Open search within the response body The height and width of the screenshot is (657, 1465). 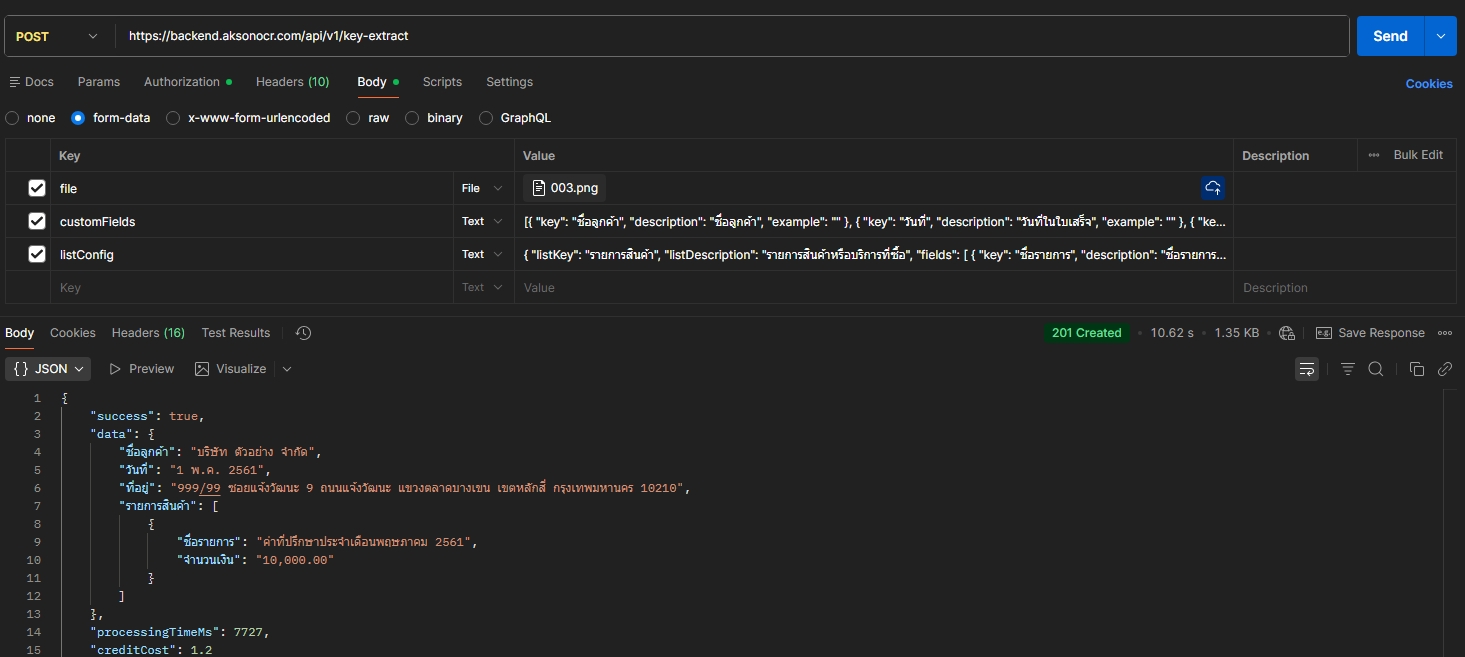click(1376, 368)
